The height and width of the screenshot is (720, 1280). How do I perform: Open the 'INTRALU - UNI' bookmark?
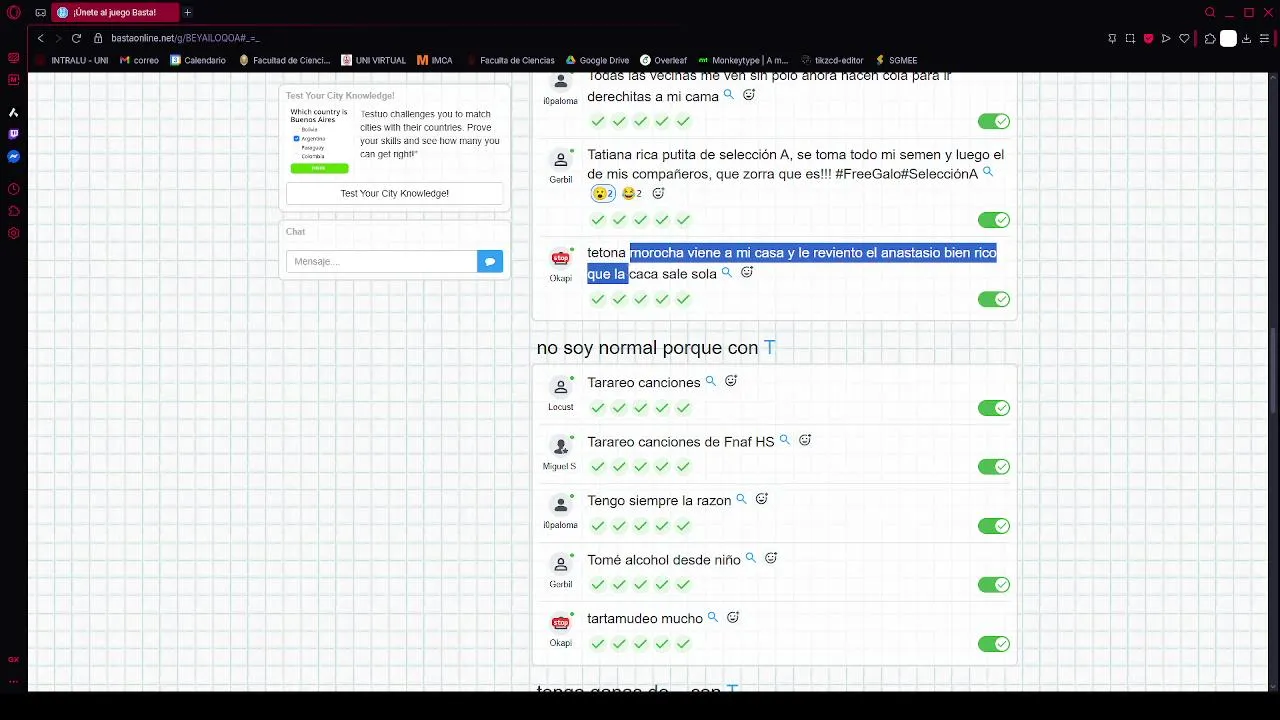pyautogui.click(x=72, y=60)
